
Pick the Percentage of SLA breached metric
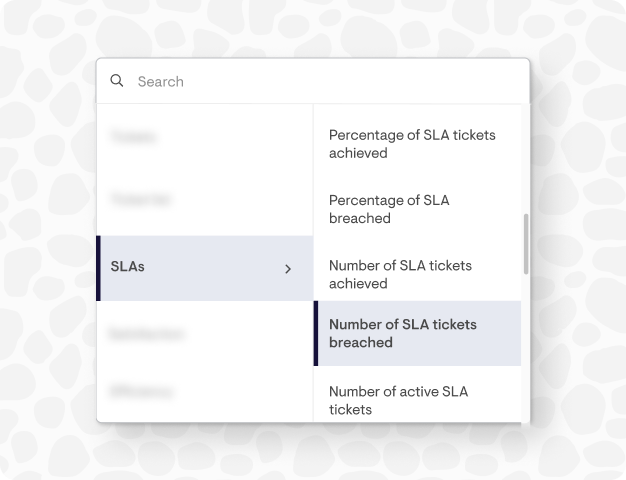pos(417,209)
